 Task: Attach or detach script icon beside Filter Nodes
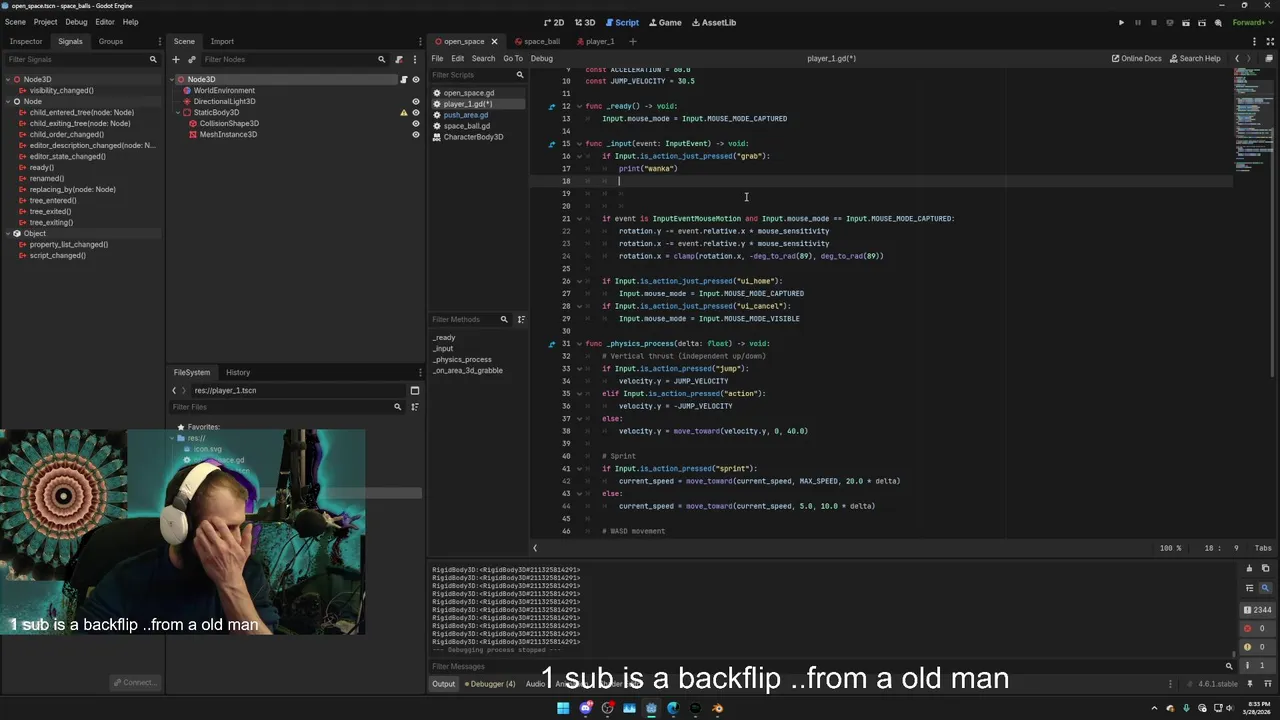click(x=399, y=59)
